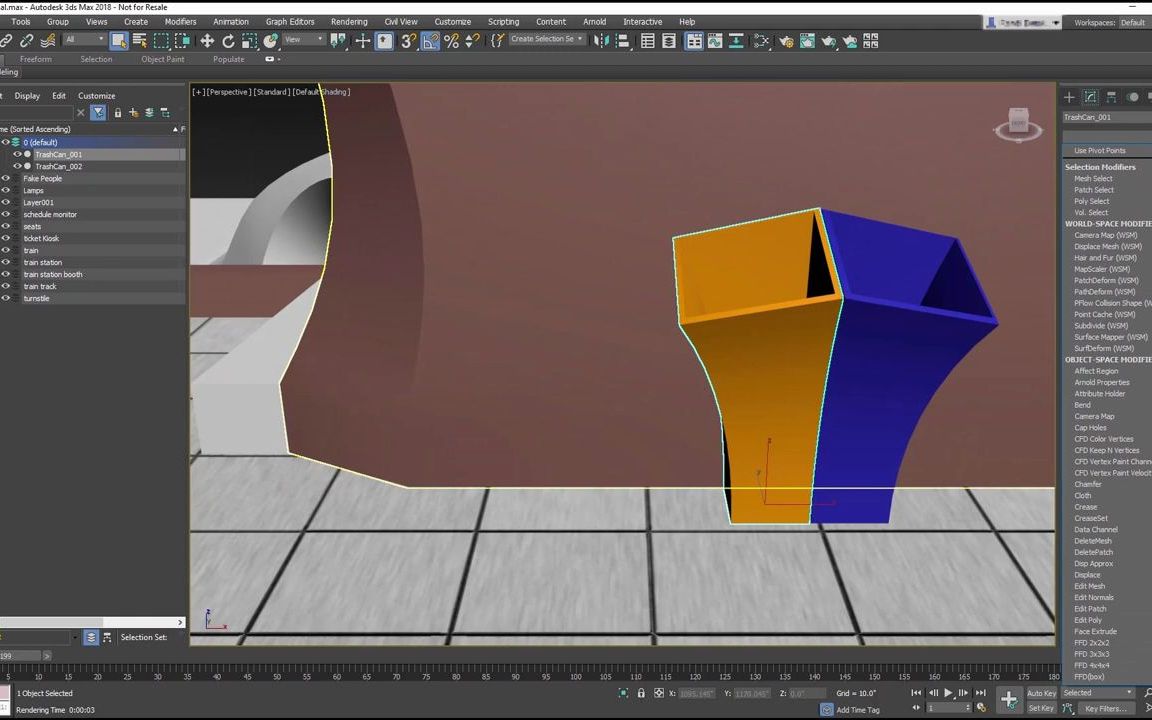Viewport: 1152px width, 720px height.
Task: Toggle Auto Key mode
Action: [x=1041, y=693]
